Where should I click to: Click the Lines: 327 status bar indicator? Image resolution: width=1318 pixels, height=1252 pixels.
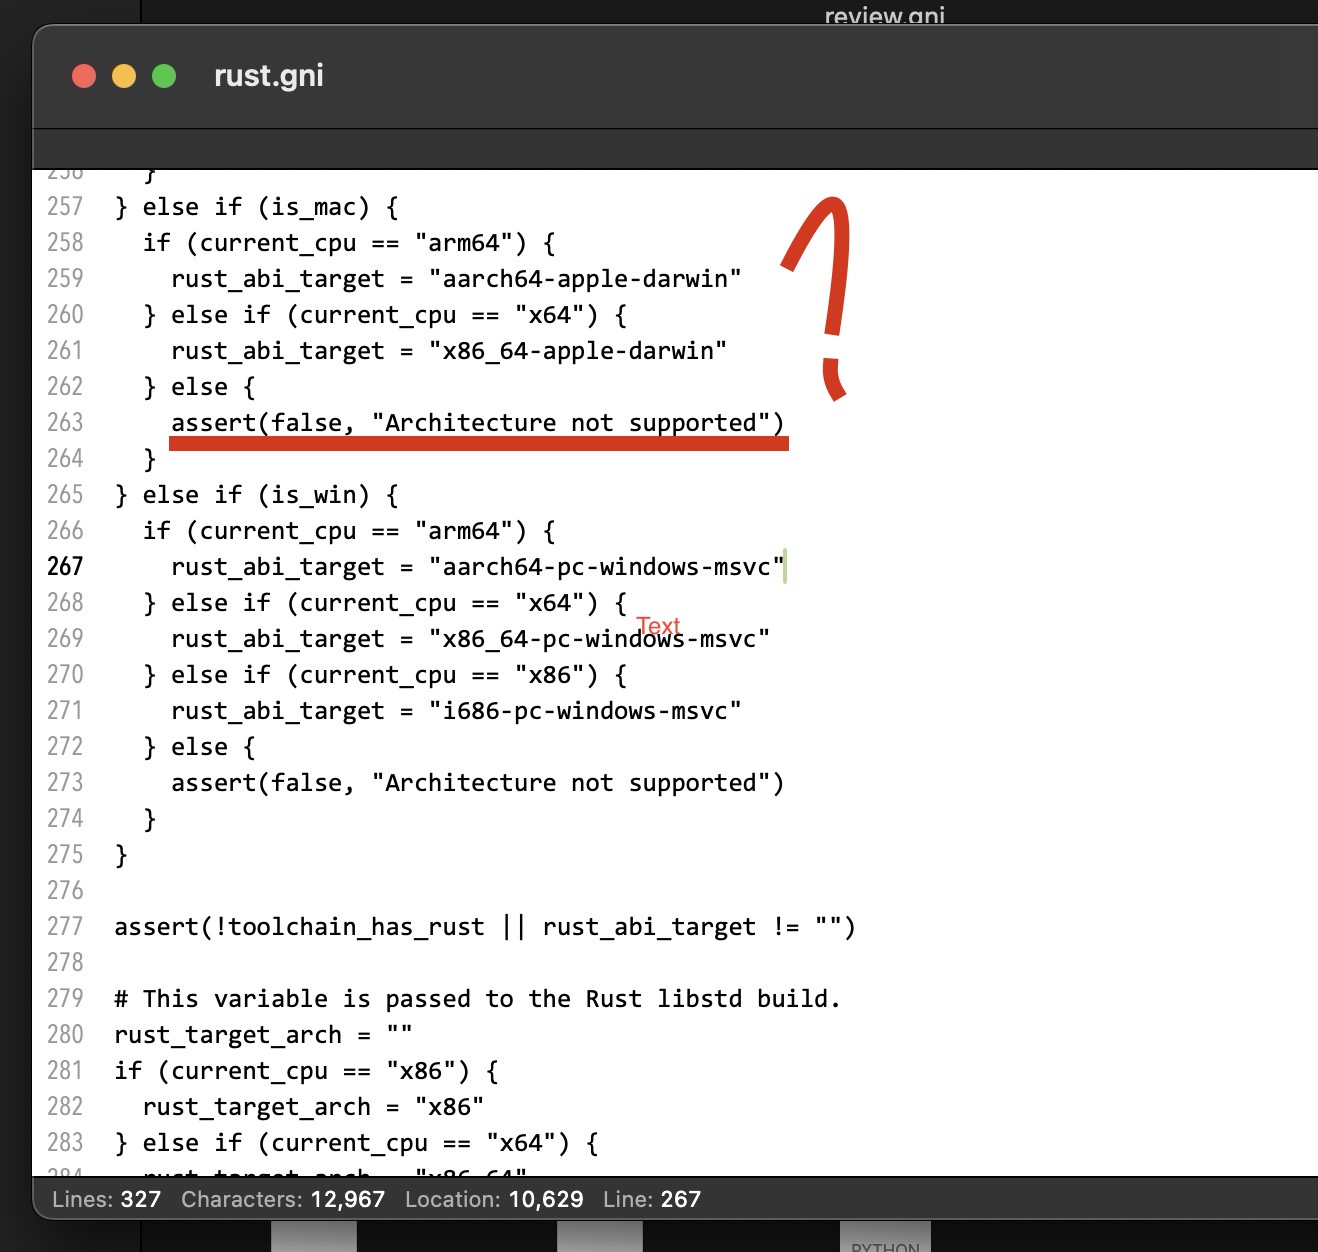click(104, 1199)
